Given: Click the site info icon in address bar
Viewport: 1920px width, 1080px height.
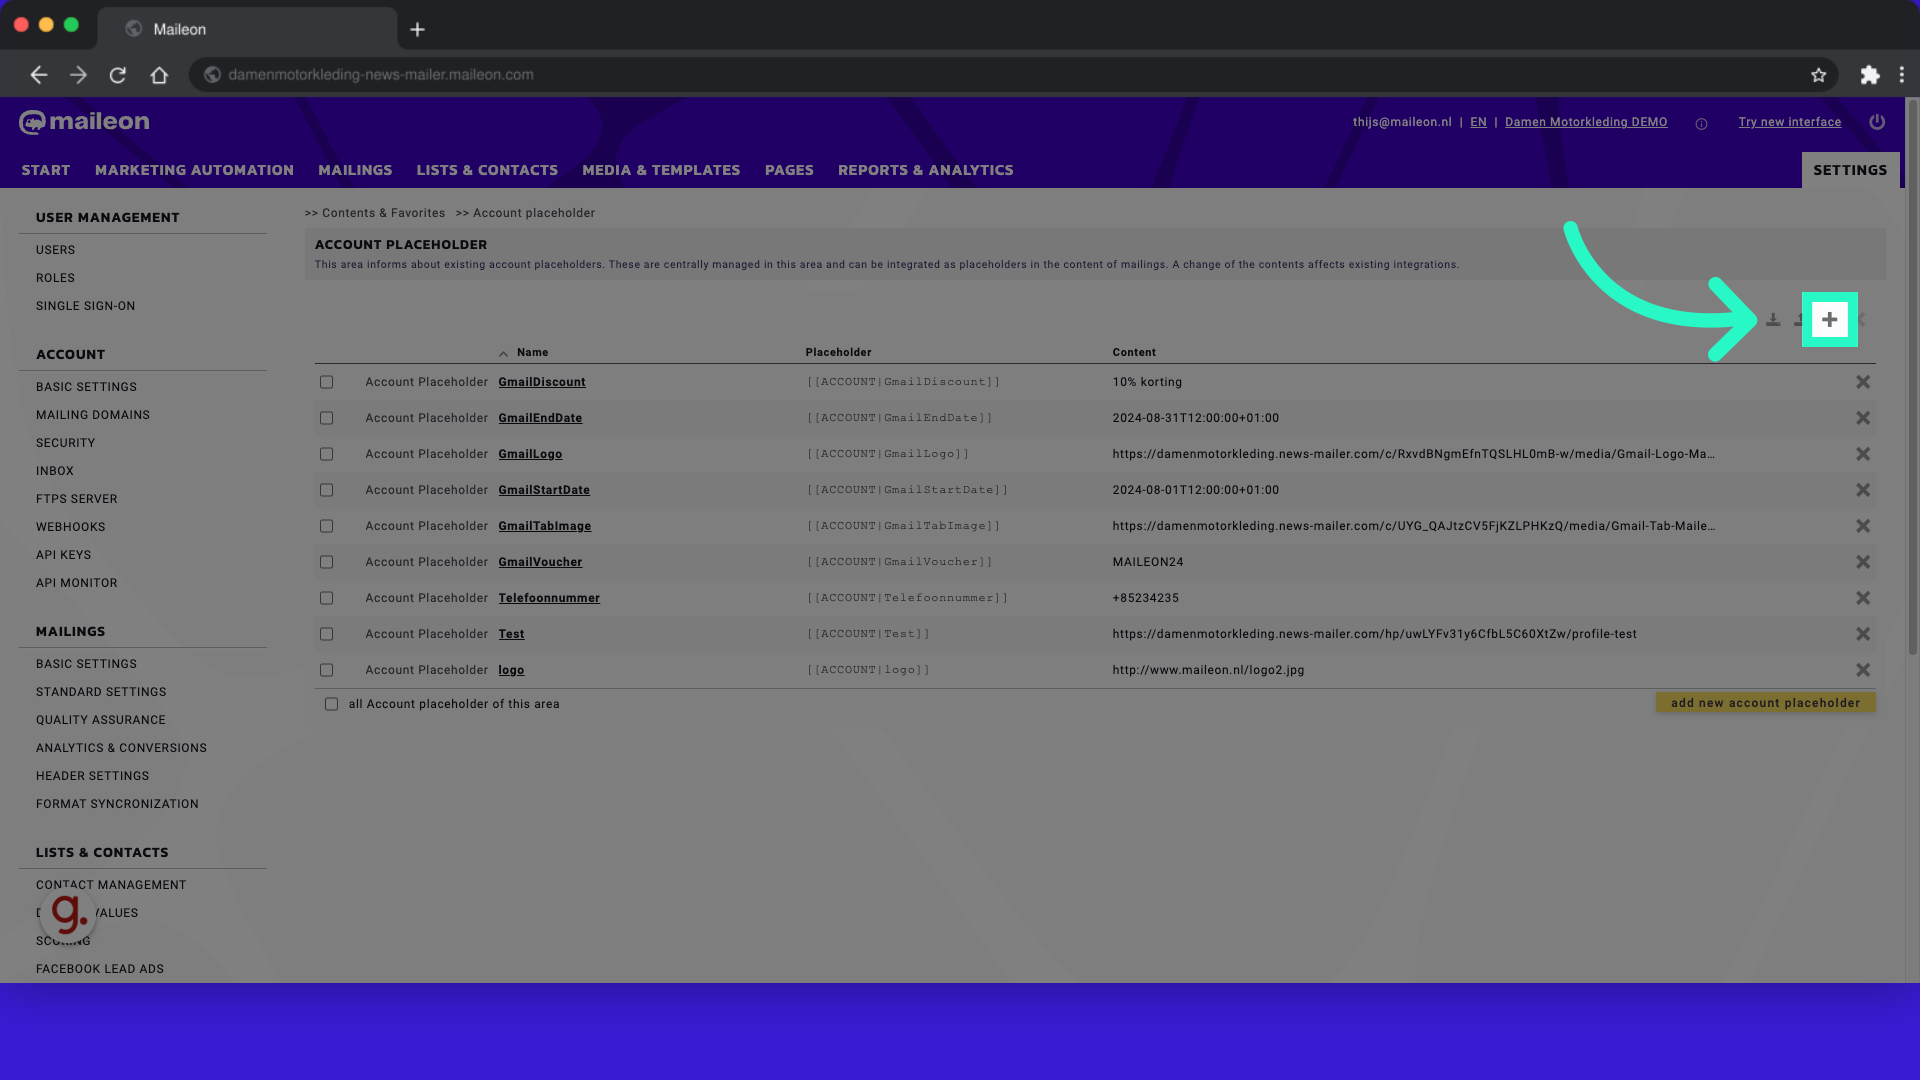Looking at the screenshot, I should (x=212, y=75).
